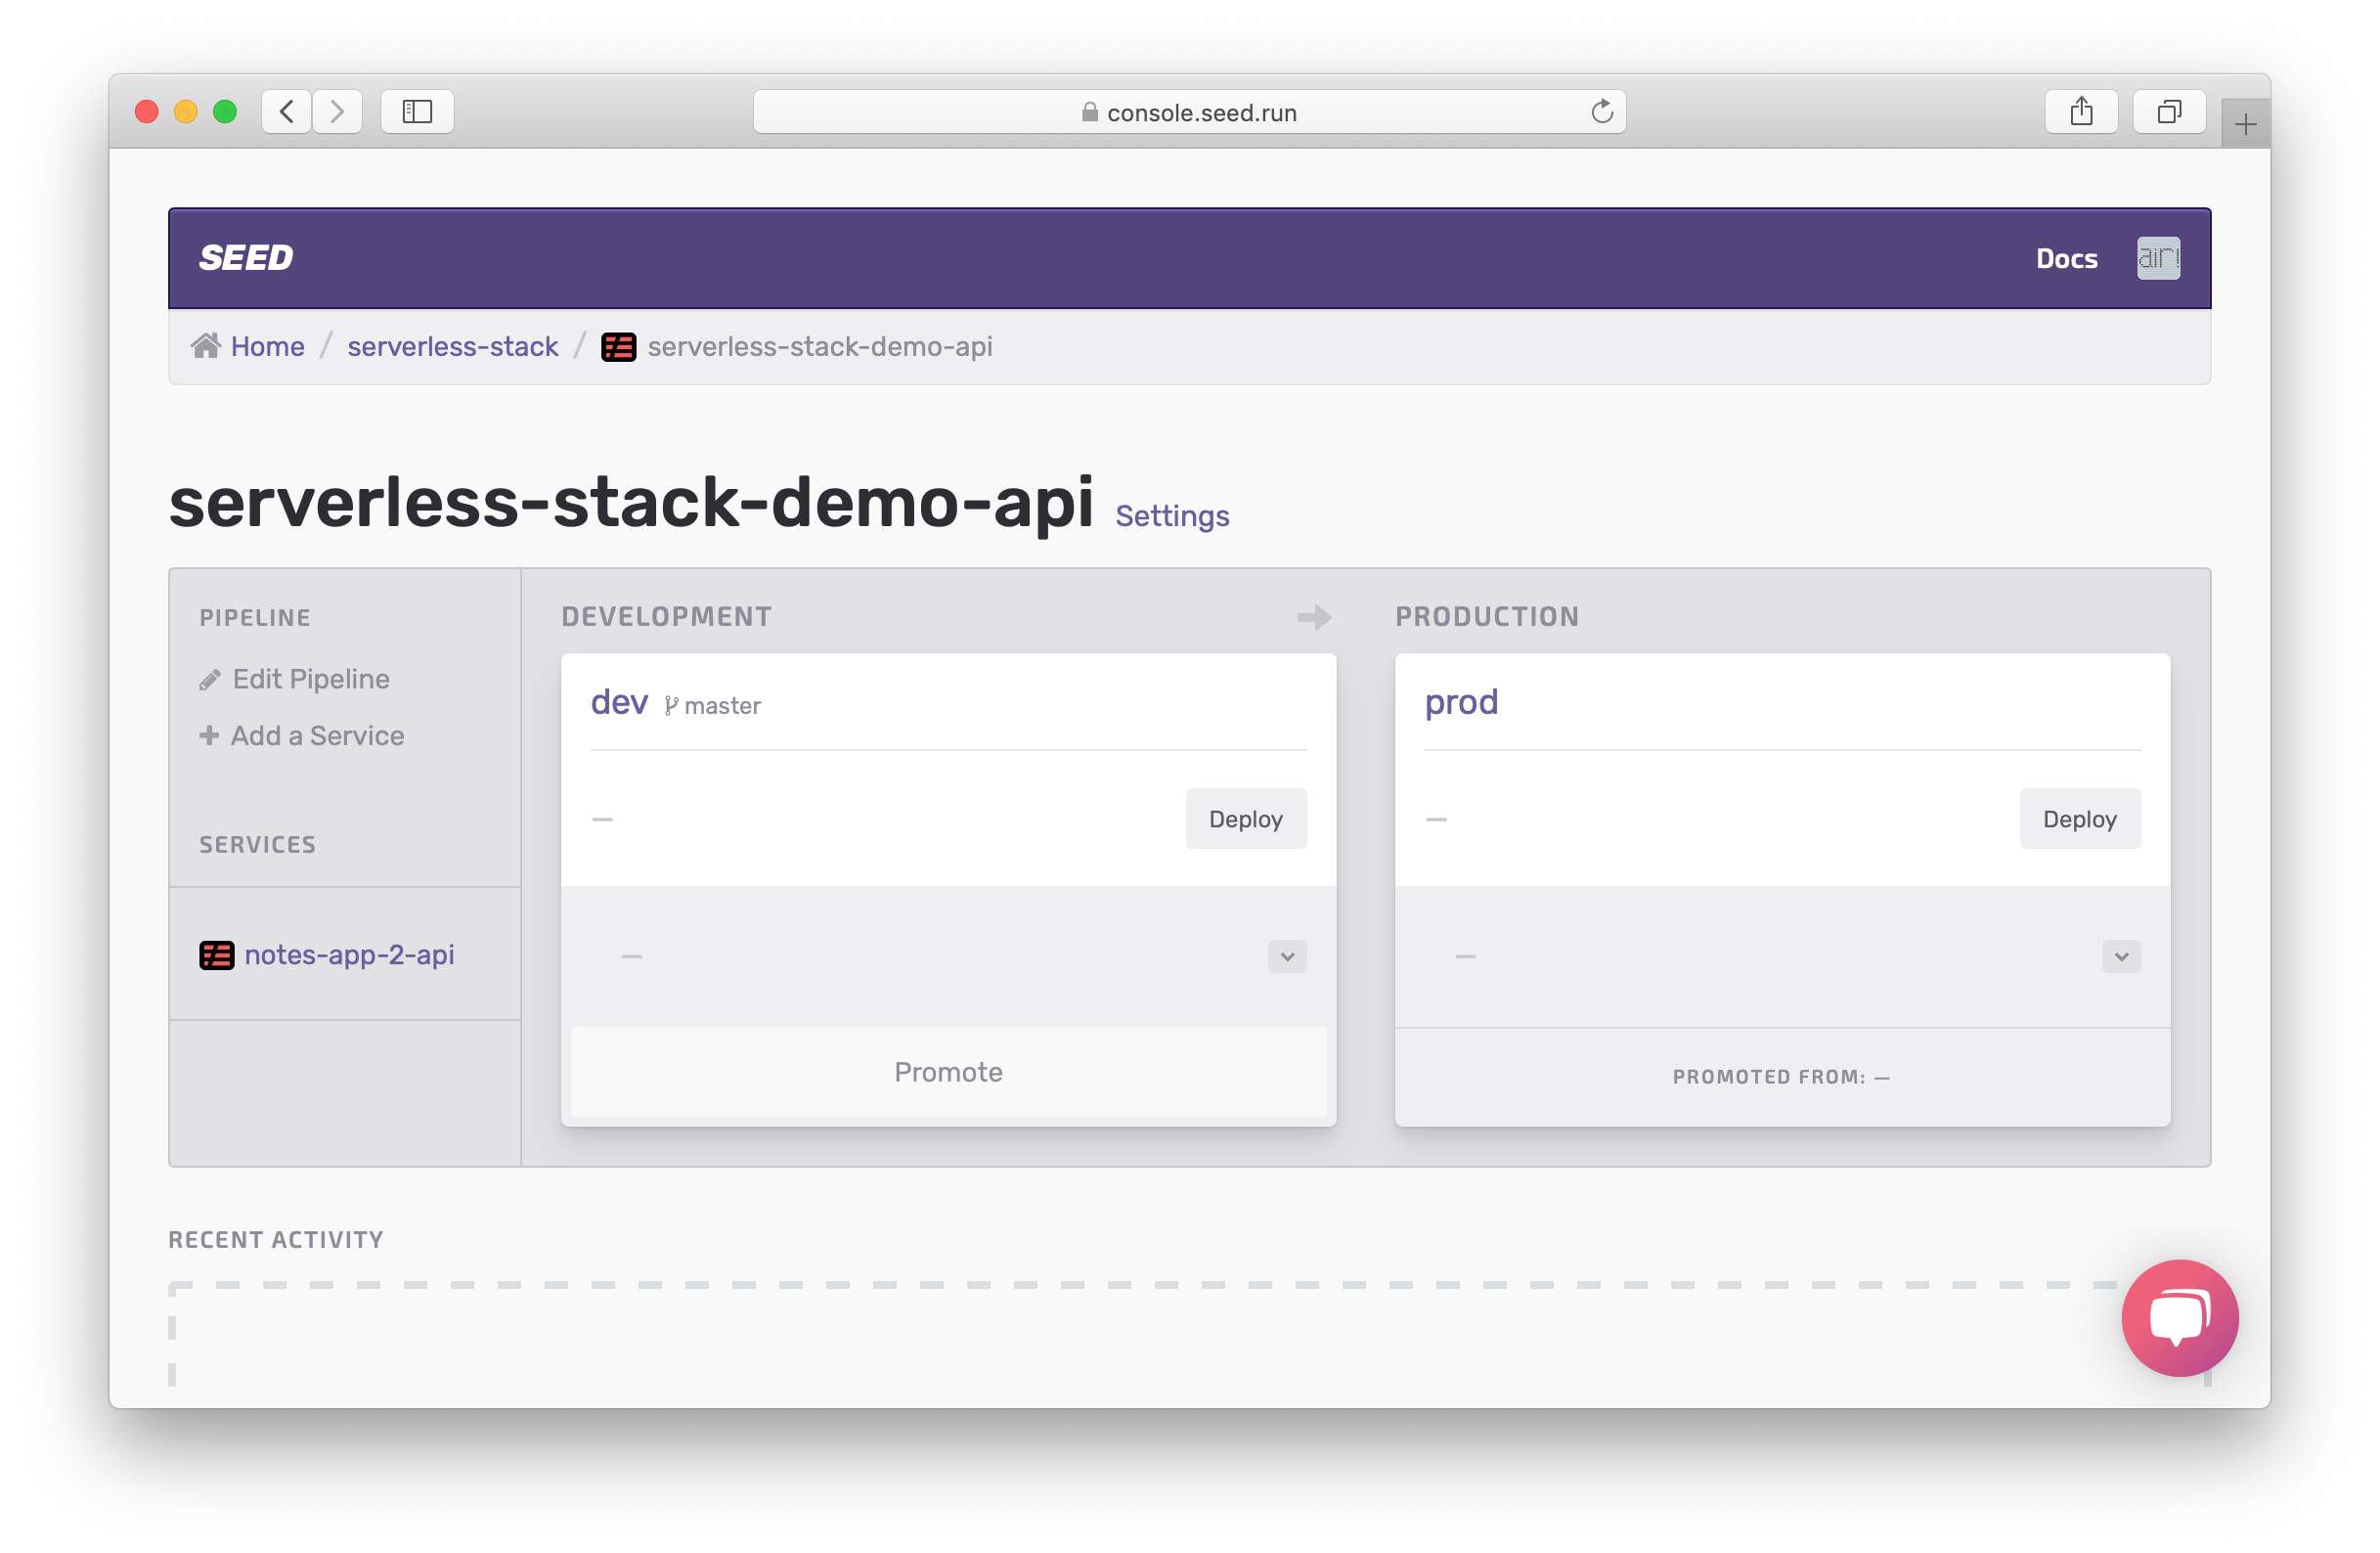
Task: Click the console.seed.run address bar
Action: tap(1188, 112)
